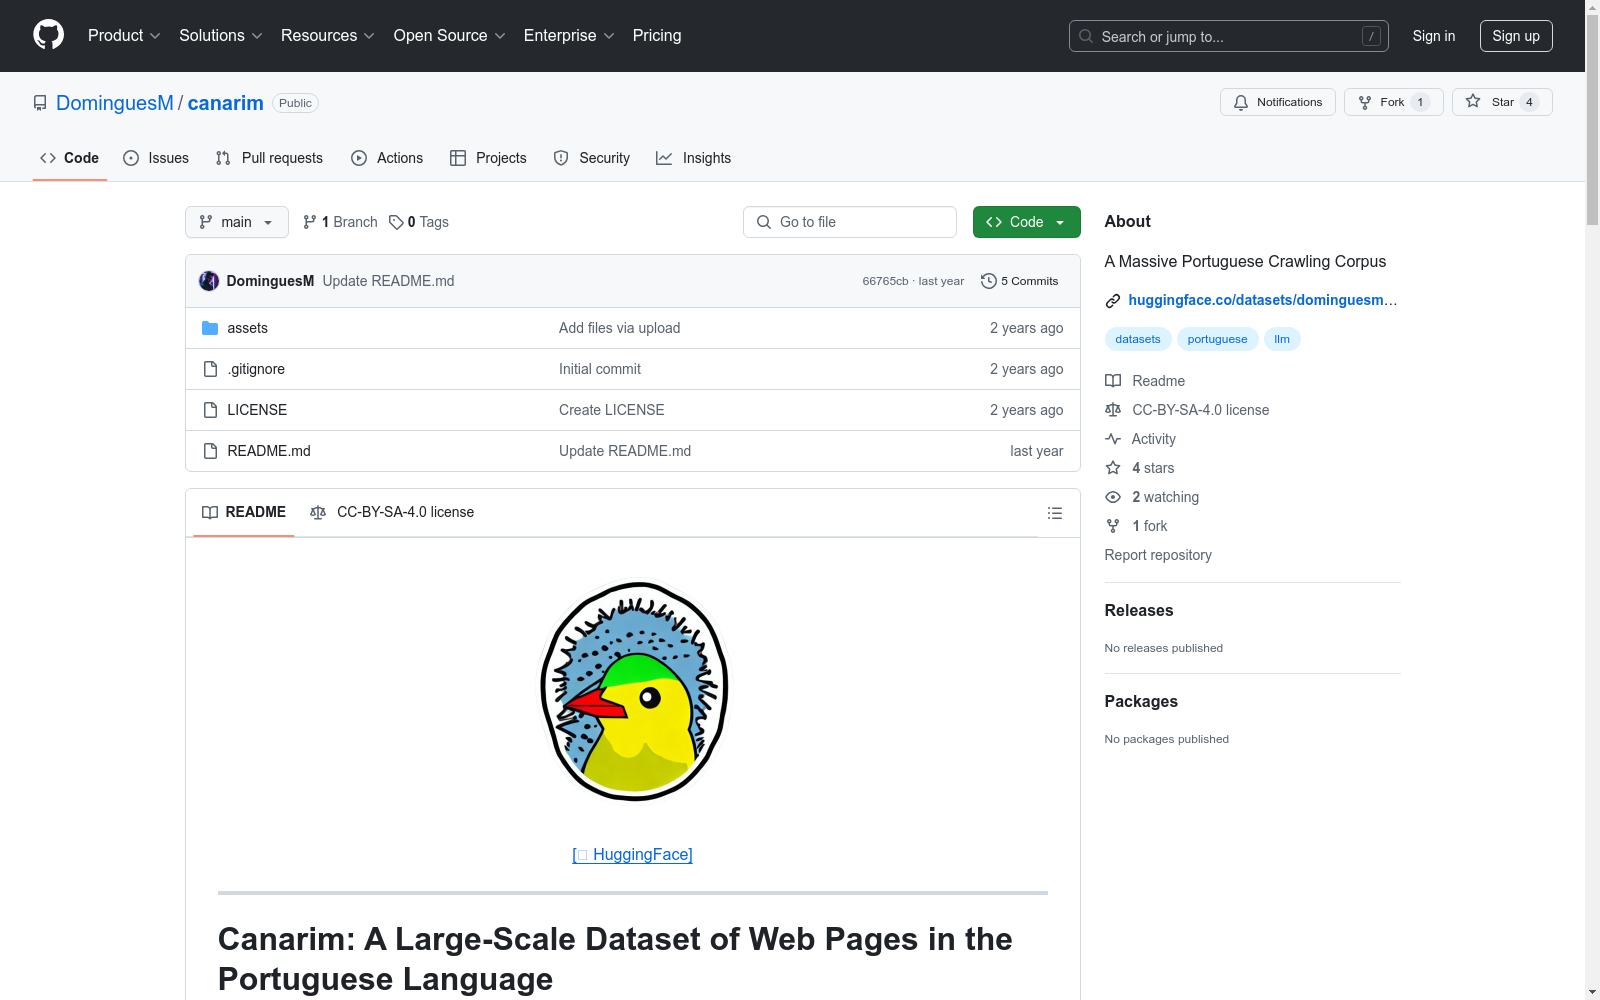
Task: Switch to the Issues tab
Action: [x=156, y=158]
